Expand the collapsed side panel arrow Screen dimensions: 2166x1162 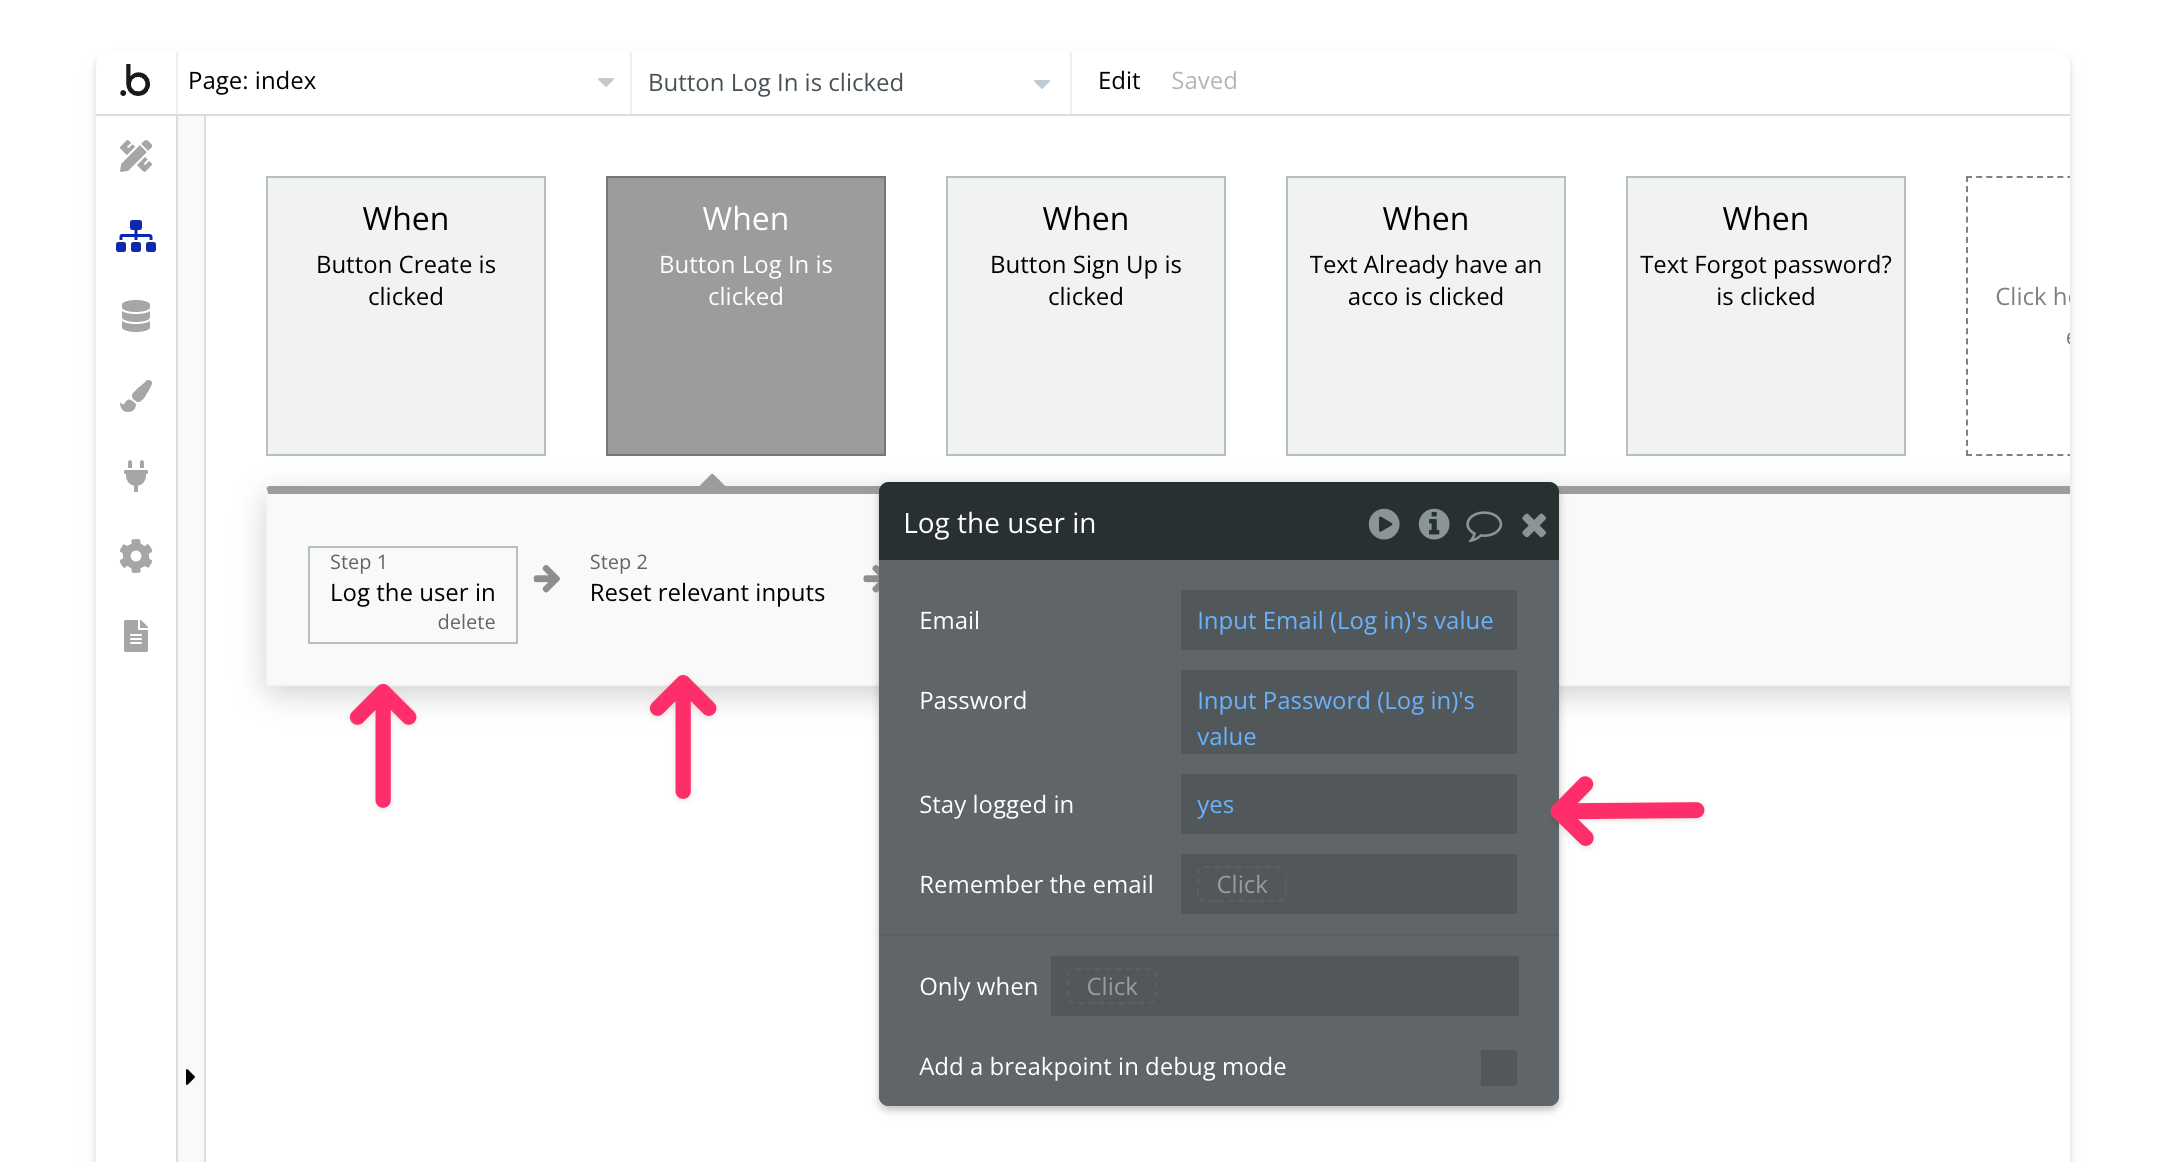click(x=190, y=1077)
